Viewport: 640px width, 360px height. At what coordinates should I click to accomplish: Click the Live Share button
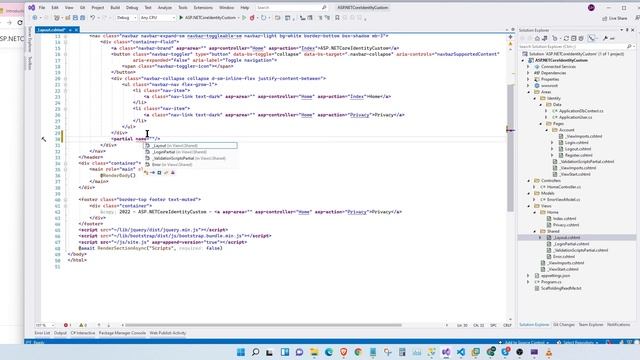click(615, 18)
